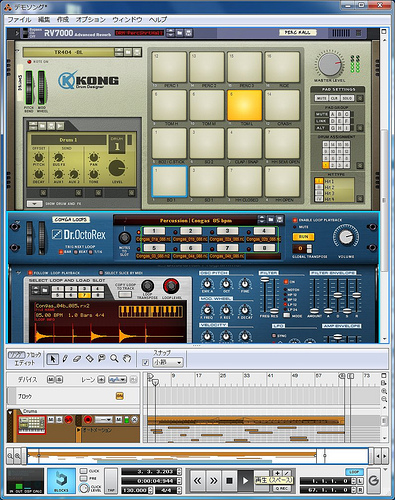Open the ウィンドウ menu

tap(127, 20)
